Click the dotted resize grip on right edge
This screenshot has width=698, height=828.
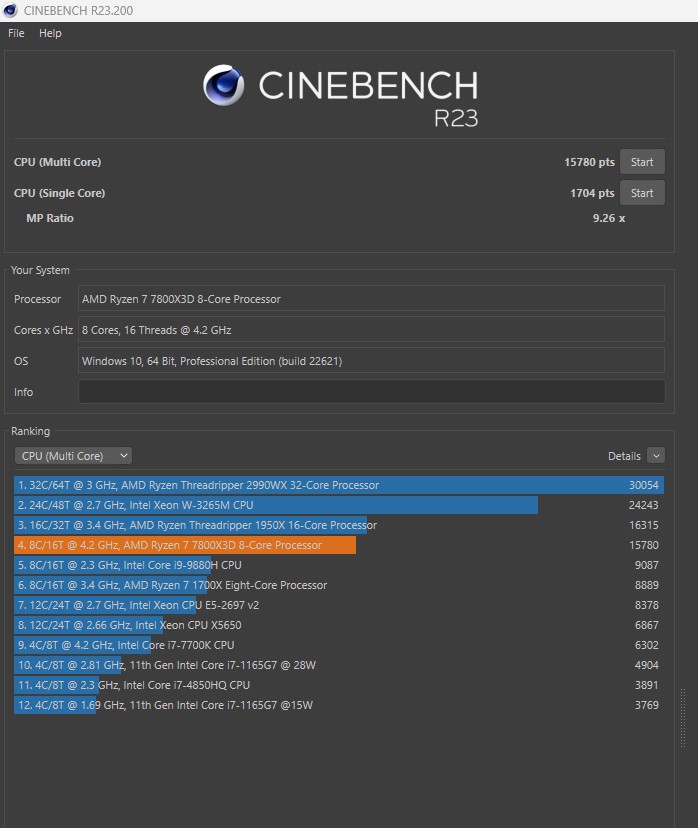[x=683, y=718]
